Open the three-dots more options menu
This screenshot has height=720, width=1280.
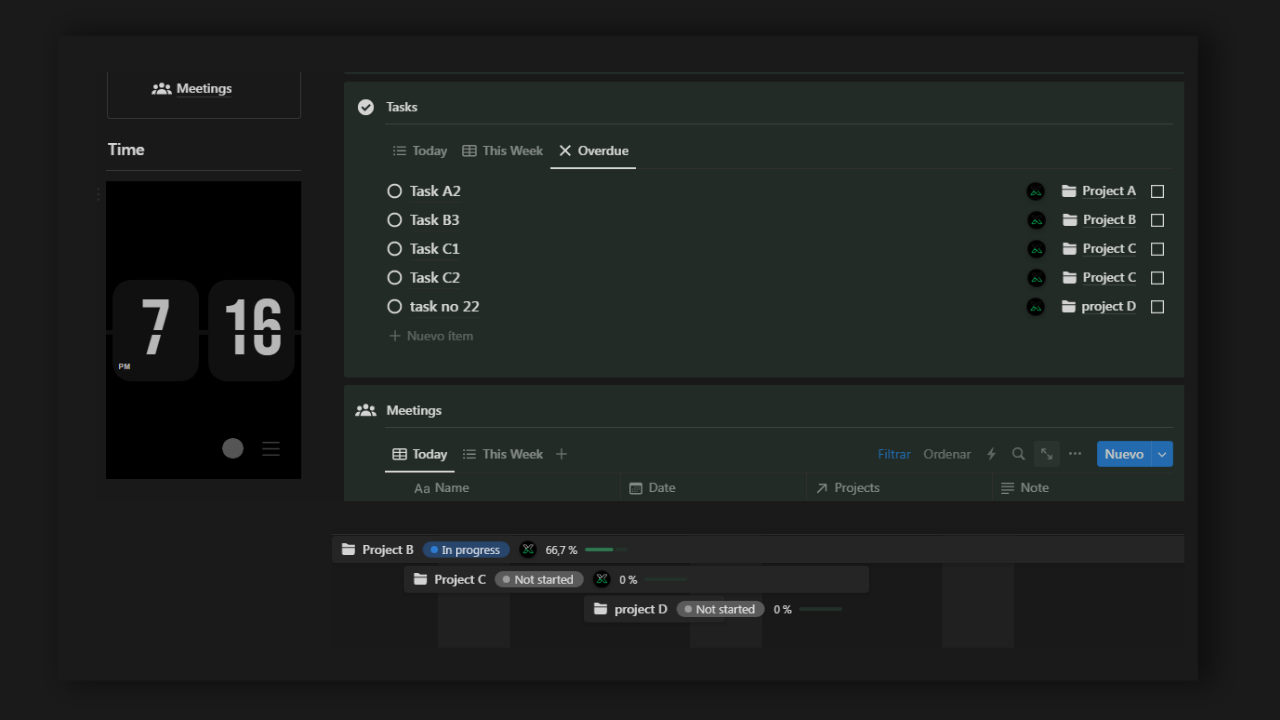tap(1075, 454)
